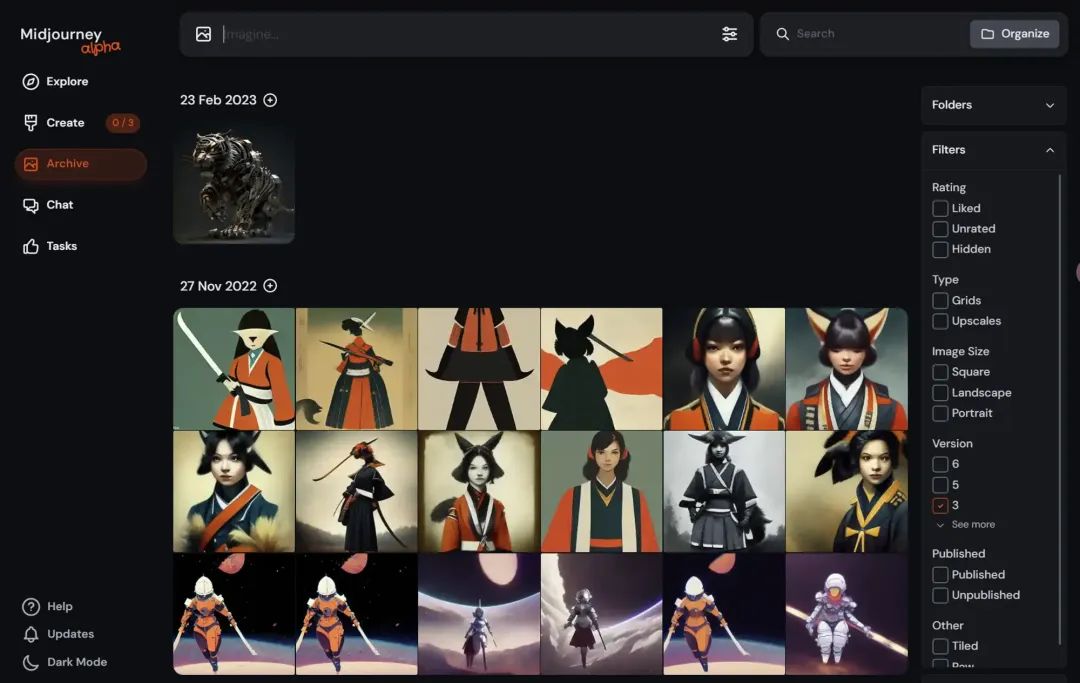Open the girl with red headphones portrait

pos(724,369)
